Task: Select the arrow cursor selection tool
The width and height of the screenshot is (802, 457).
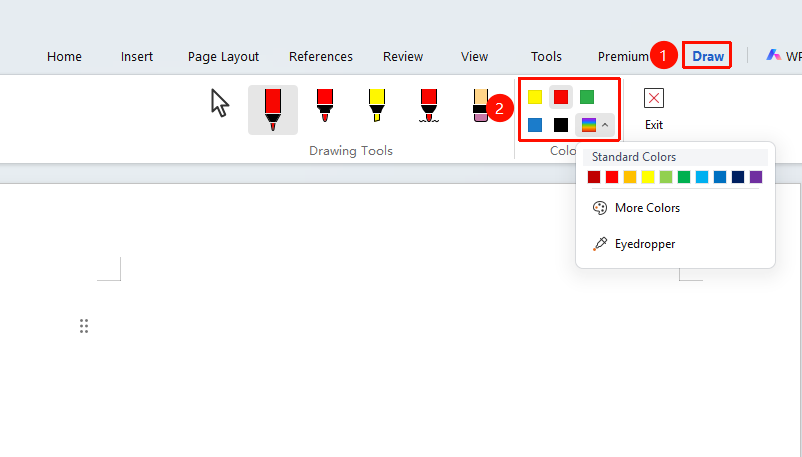Action: pyautogui.click(x=220, y=103)
